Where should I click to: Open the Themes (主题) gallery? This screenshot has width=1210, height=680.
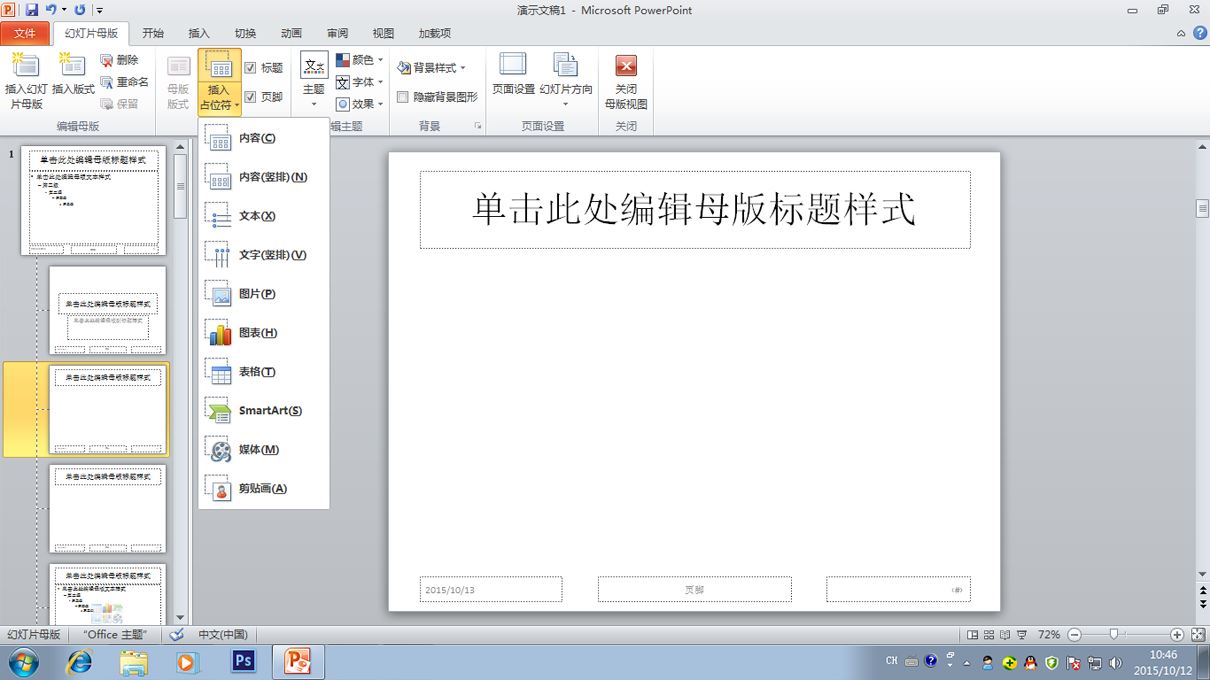314,81
